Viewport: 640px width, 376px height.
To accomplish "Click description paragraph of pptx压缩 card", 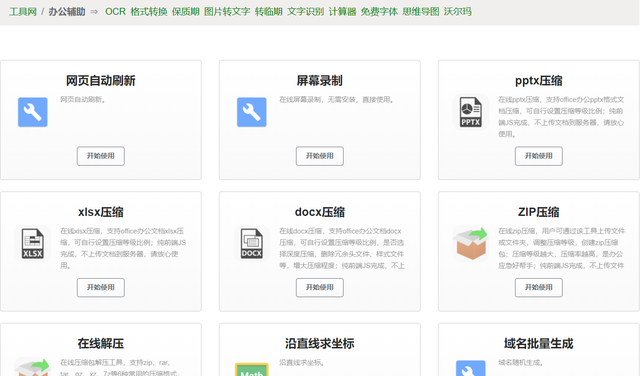I will coord(561,116).
